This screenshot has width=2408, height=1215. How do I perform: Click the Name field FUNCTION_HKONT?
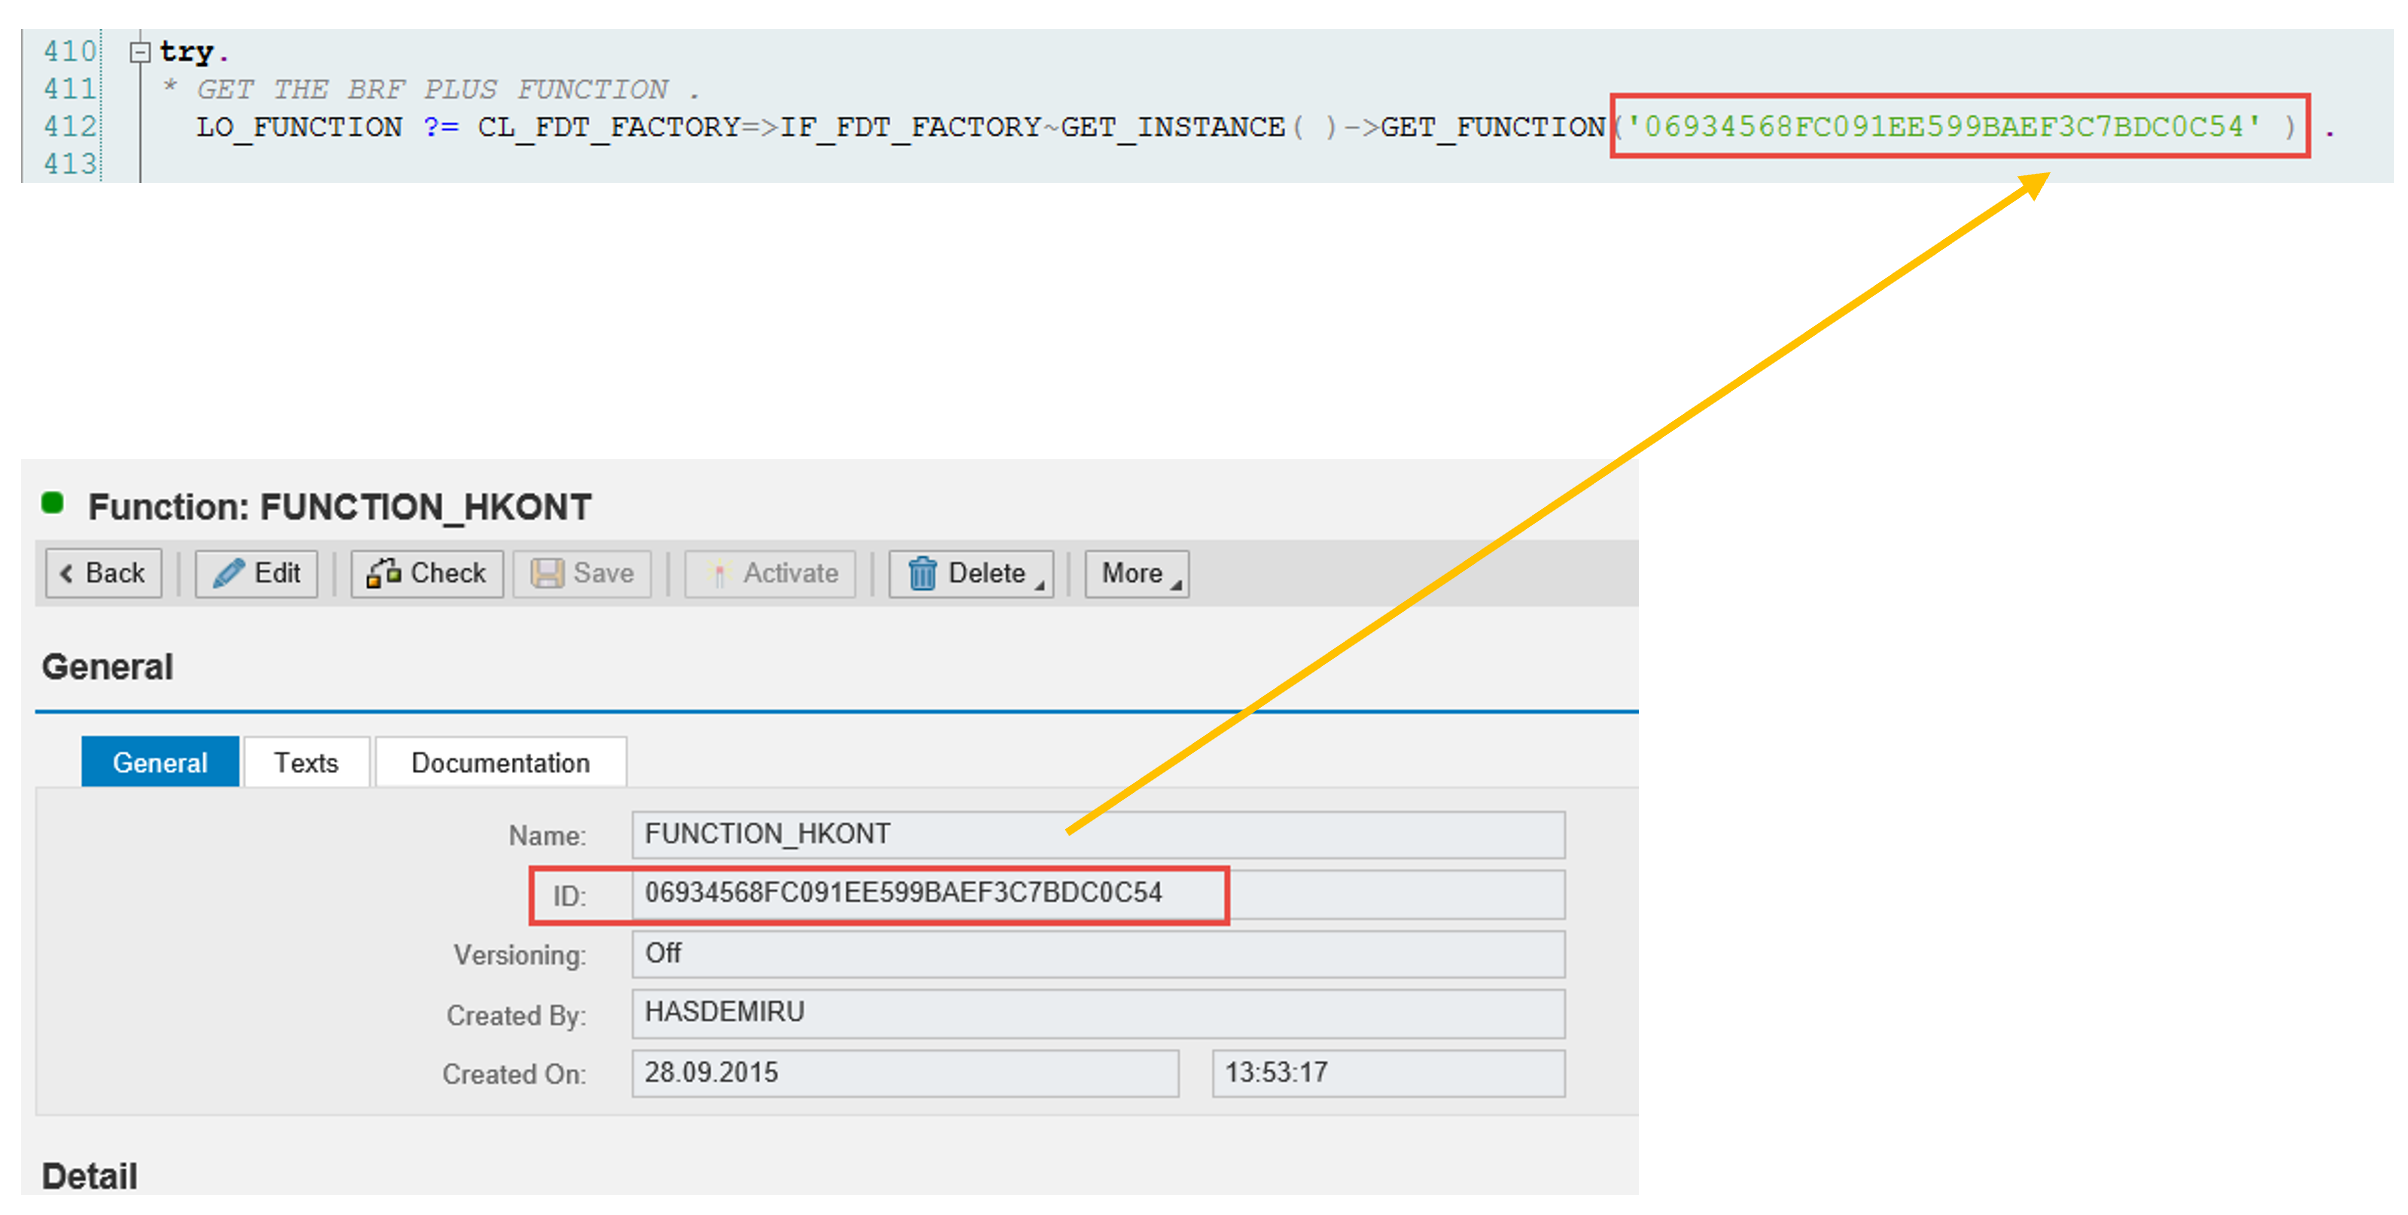click(x=1097, y=834)
